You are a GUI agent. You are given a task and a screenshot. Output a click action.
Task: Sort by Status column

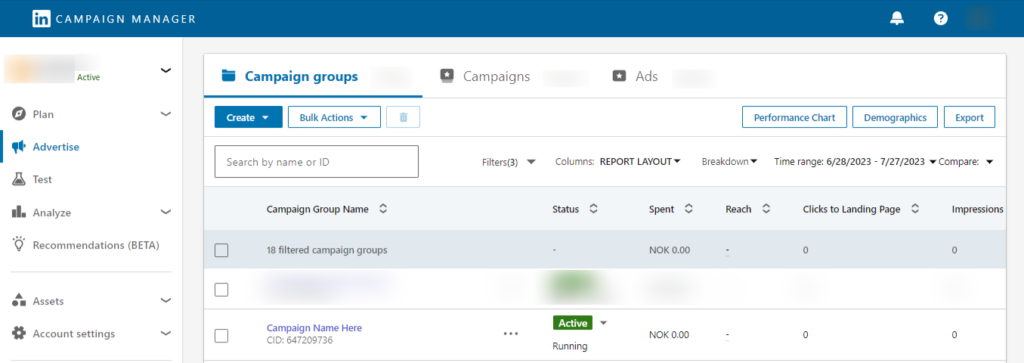point(594,210)
